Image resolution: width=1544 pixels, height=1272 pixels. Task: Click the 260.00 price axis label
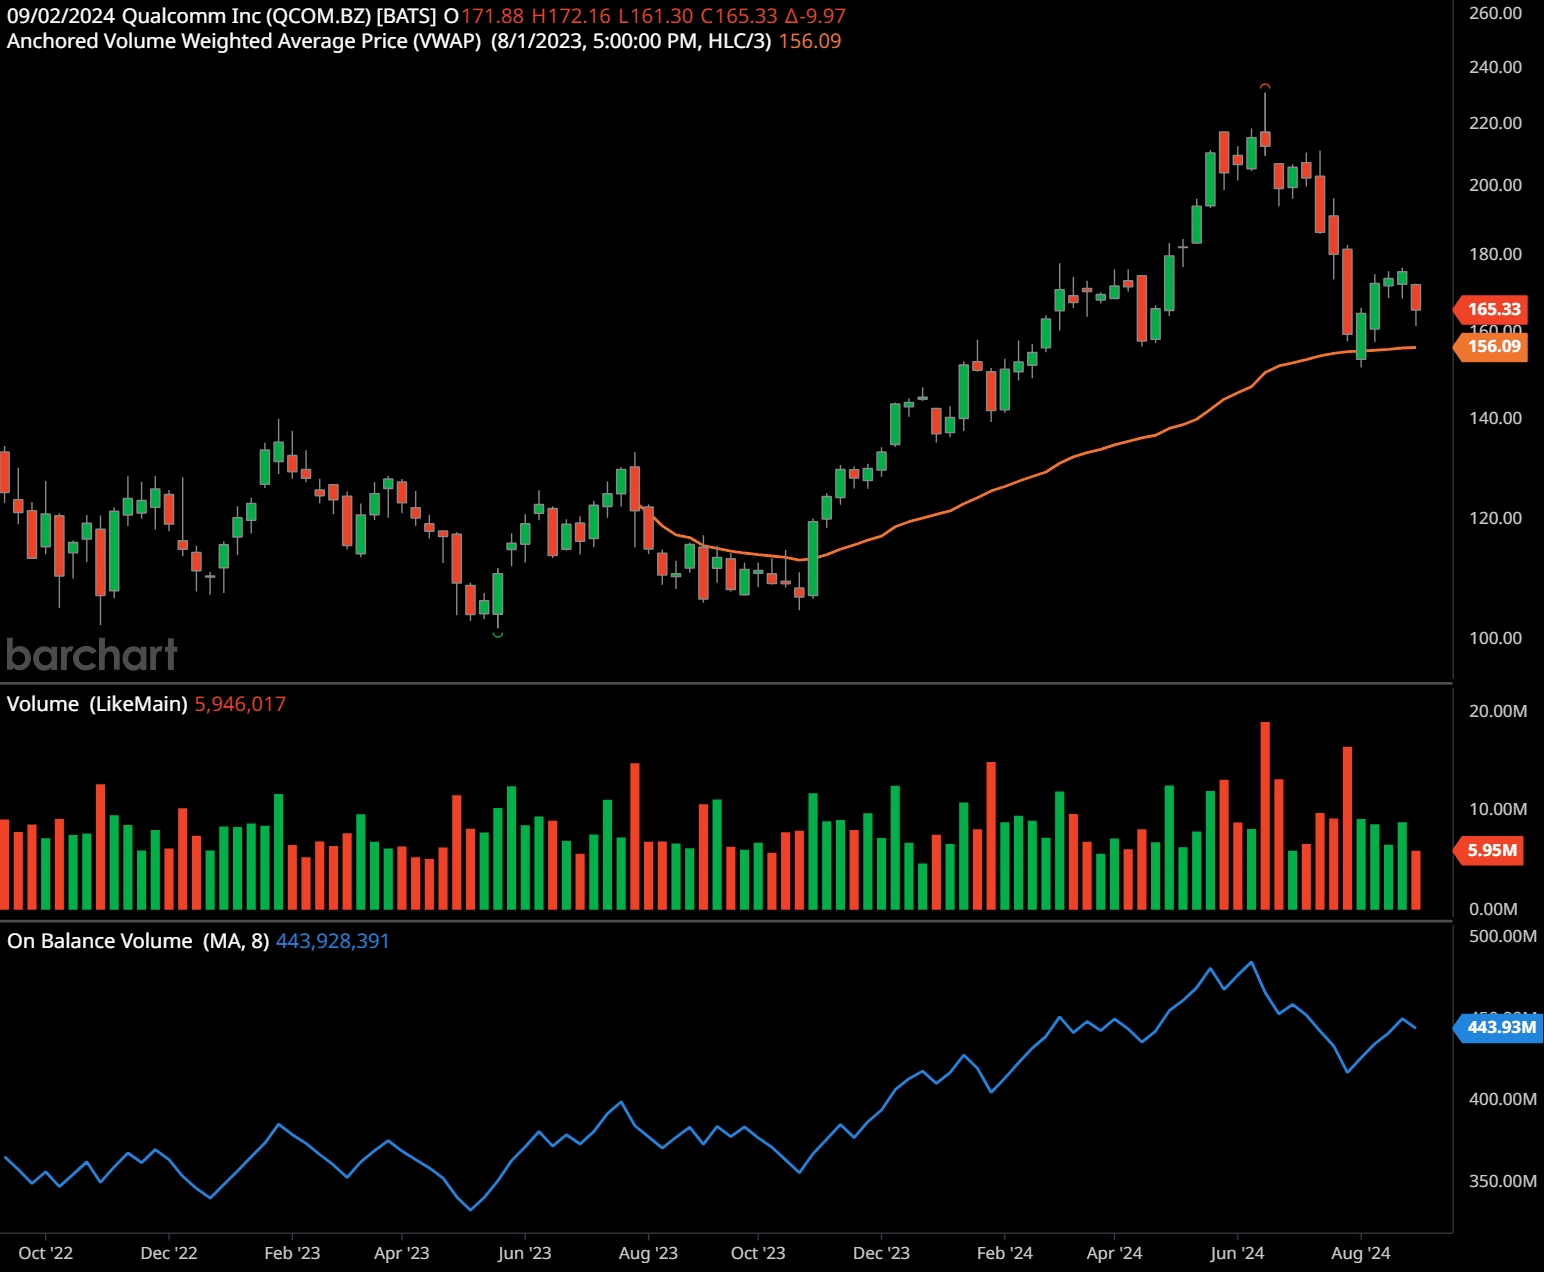coord(1495,13)
